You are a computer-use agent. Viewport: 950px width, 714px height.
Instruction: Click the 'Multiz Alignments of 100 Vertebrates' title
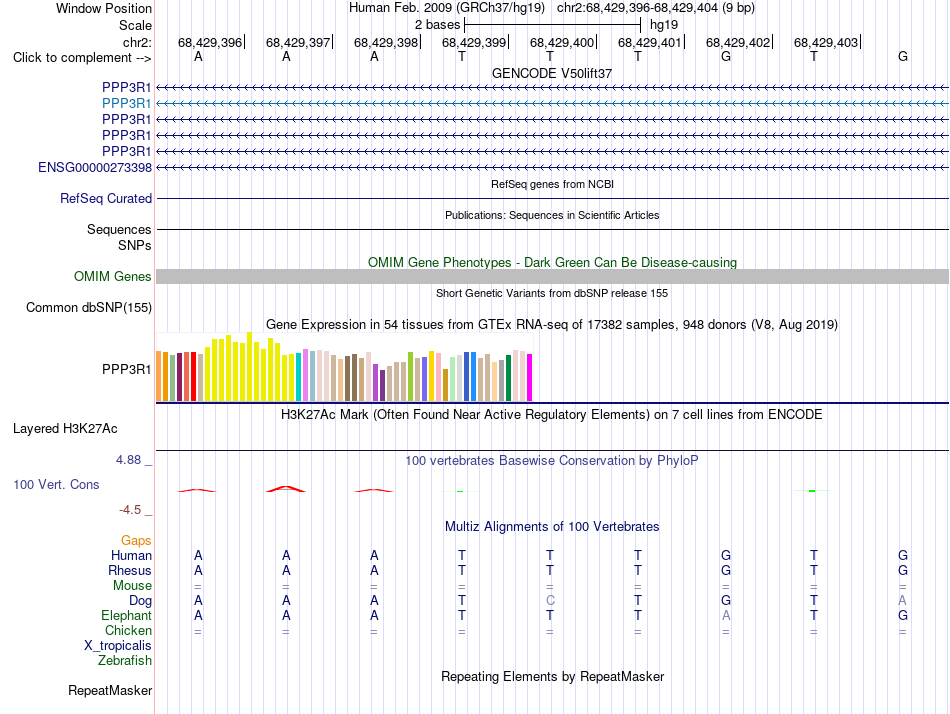pos(552,527)
